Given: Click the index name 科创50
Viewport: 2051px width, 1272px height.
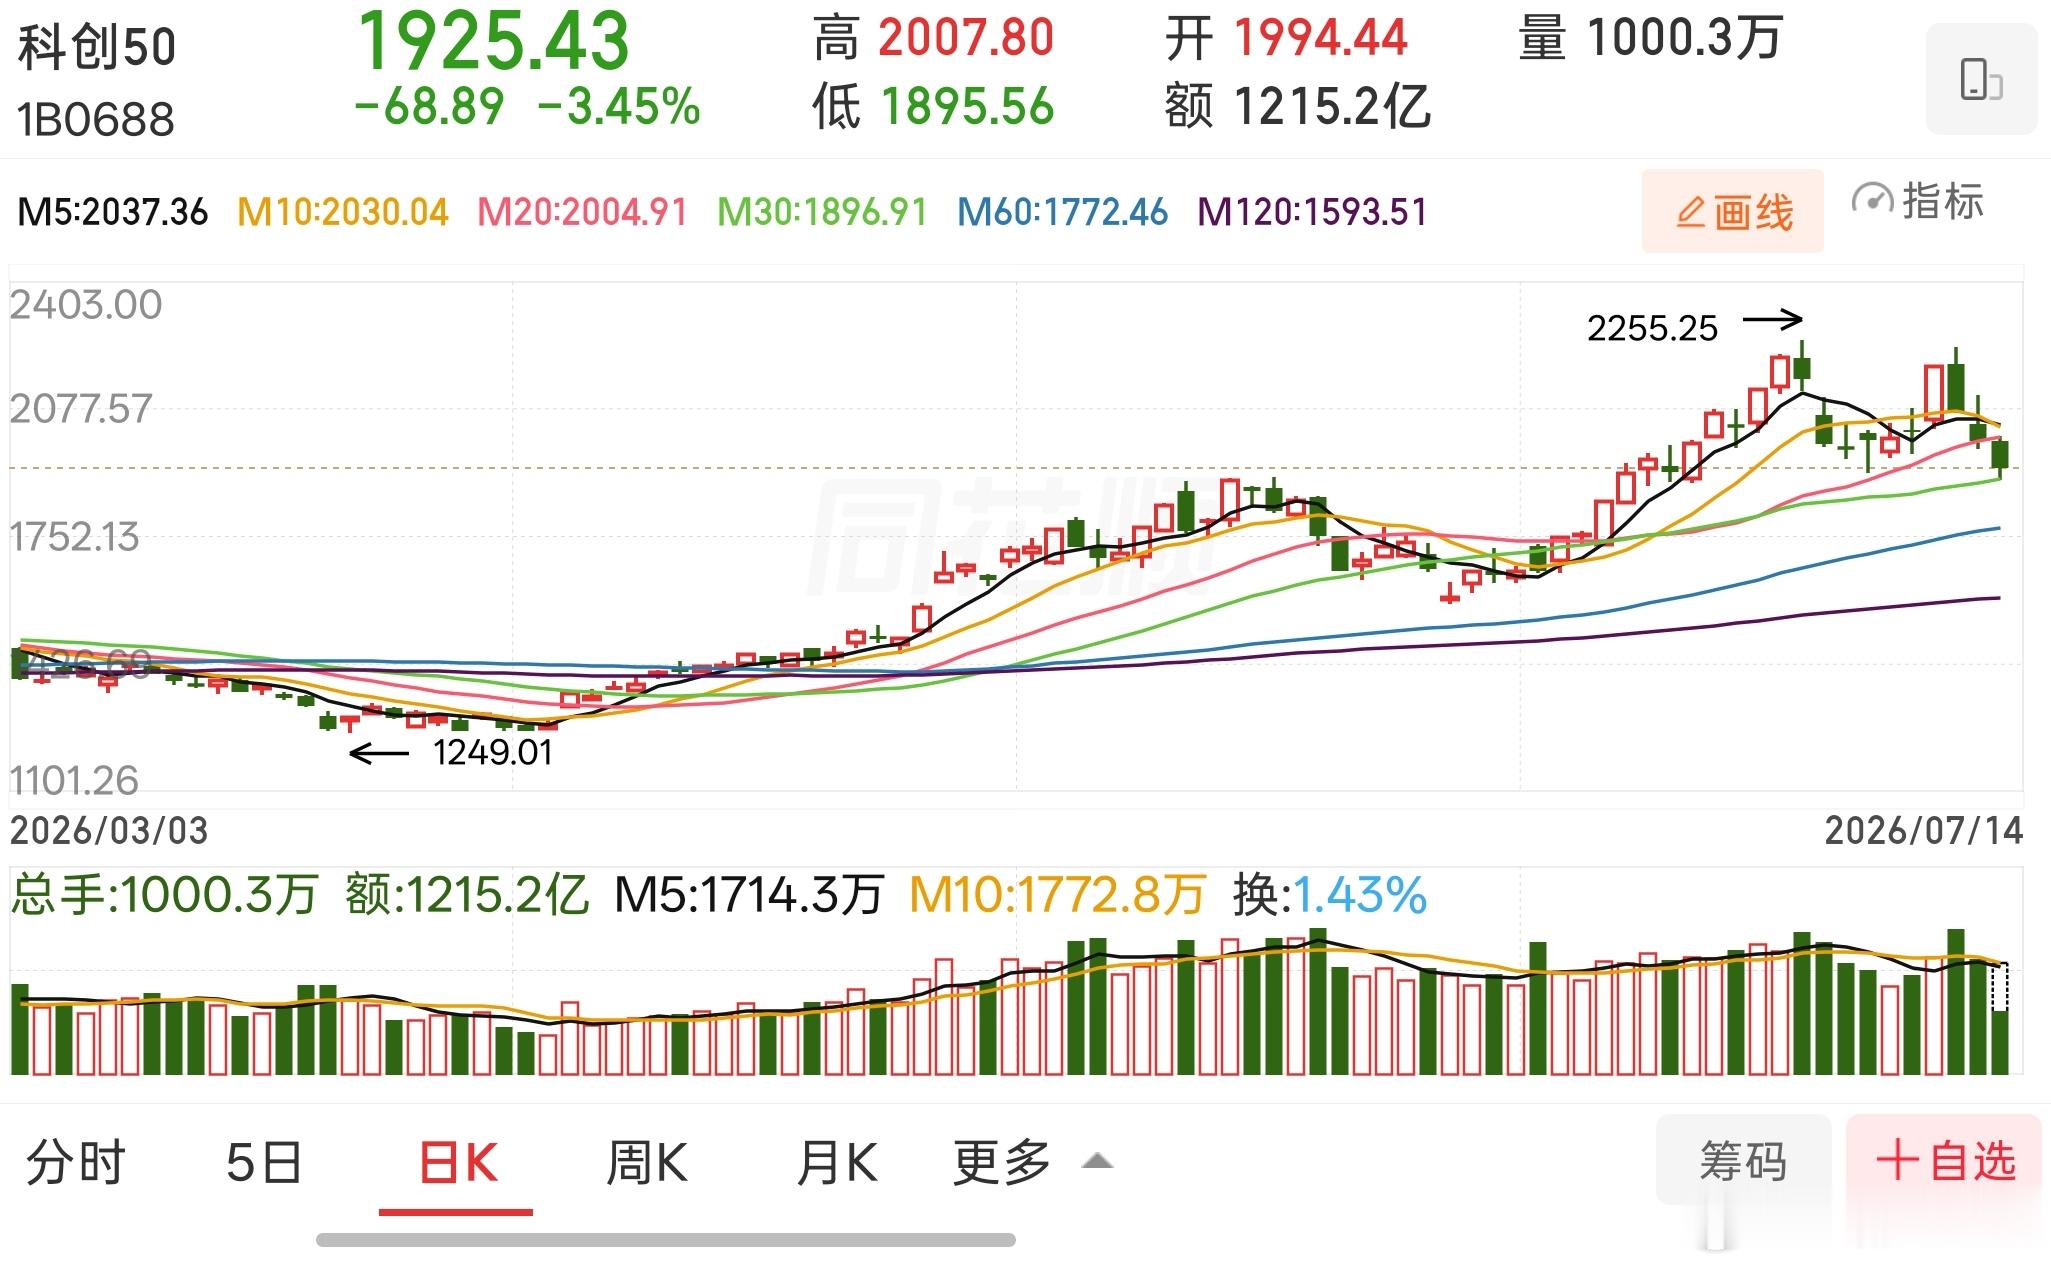Looking at the screenshot, I should [97, 47].
